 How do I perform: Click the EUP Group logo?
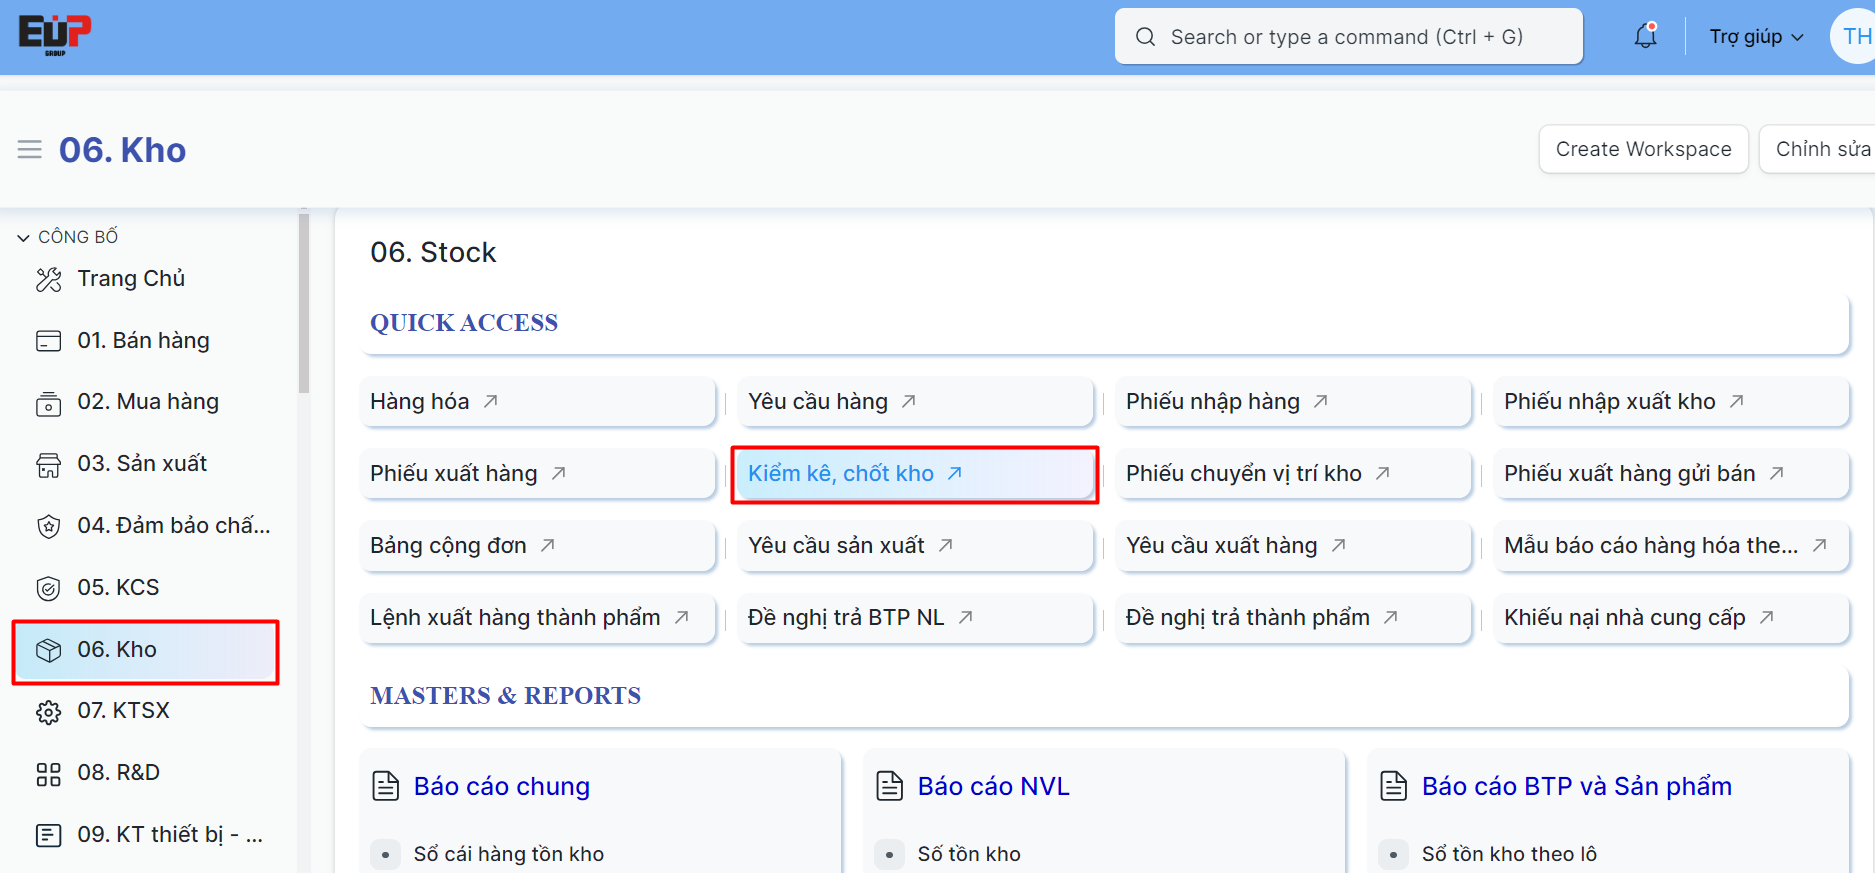pyautogui.click(x=54, y=35)
